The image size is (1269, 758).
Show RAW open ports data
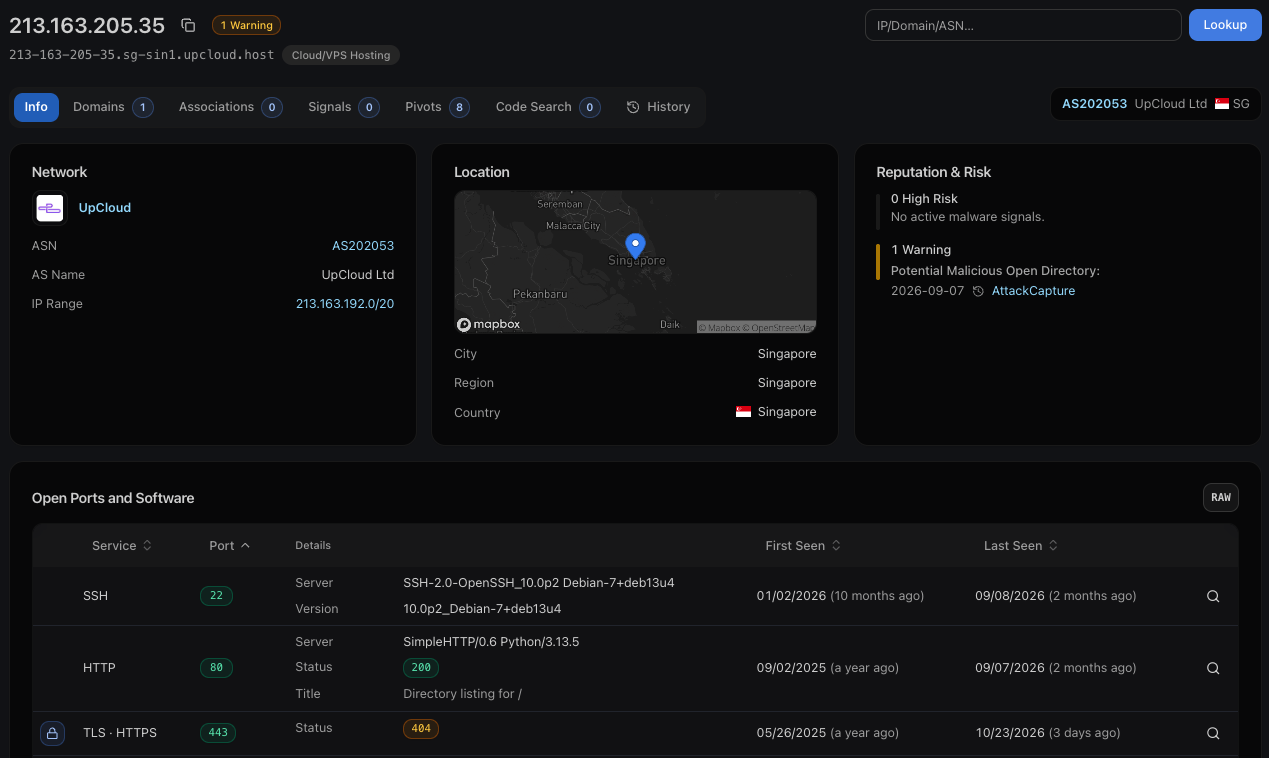point(1220,498)
